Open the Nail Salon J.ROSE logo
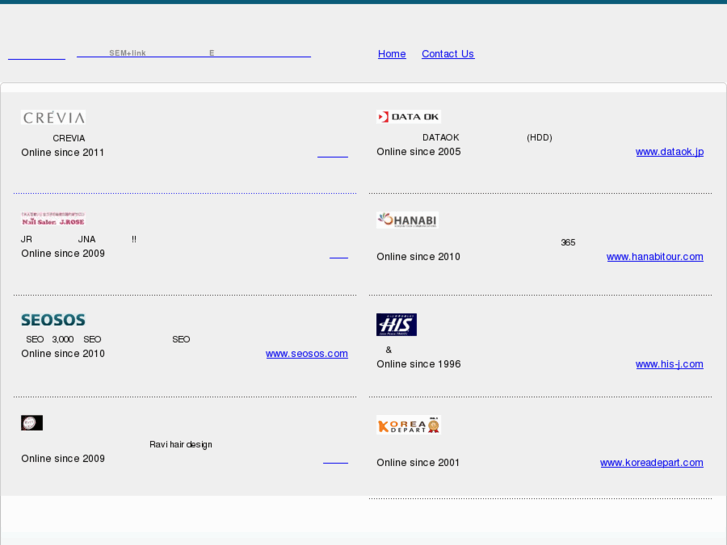This screenshot has width=727, height=545. [53, 218]
